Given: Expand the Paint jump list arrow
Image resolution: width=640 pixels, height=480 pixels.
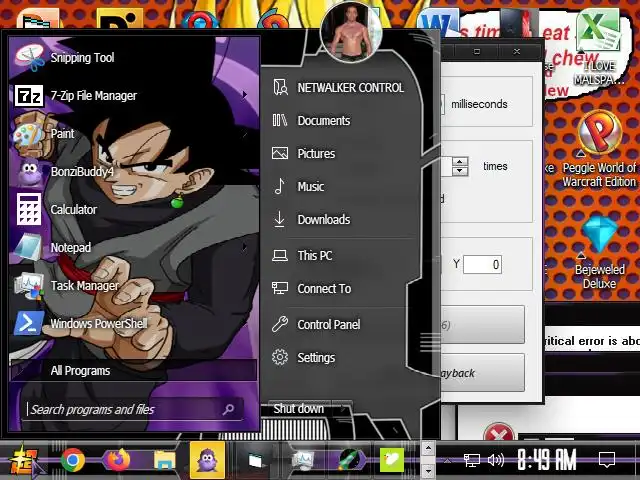Looking at the screenshot, I should 244,133.
